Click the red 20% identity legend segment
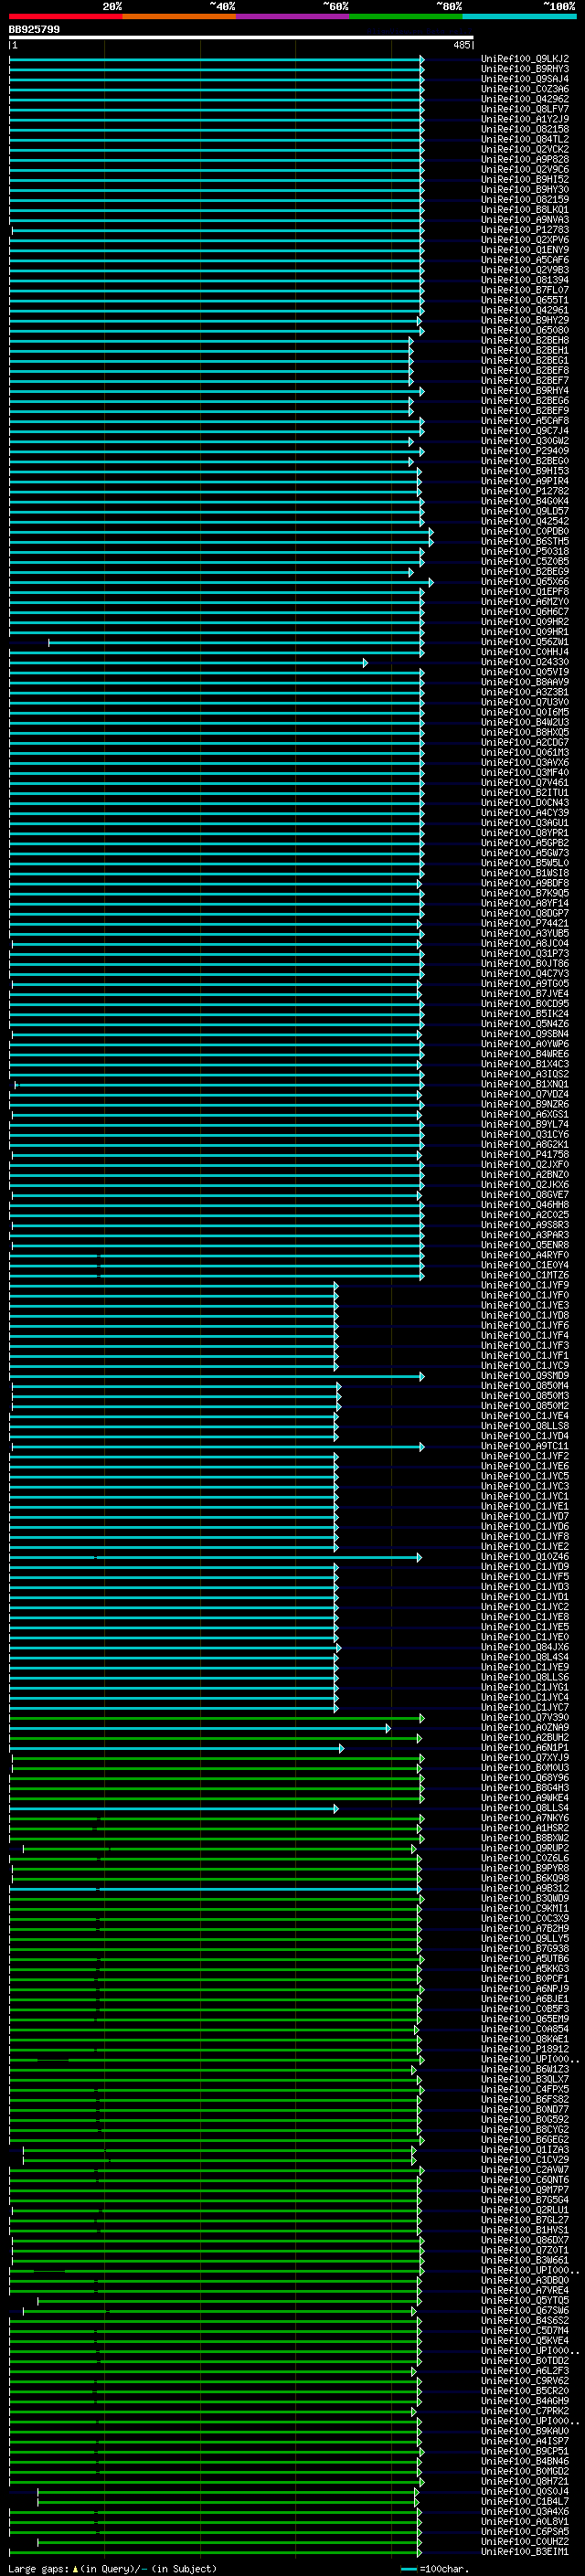 point(65,16)
